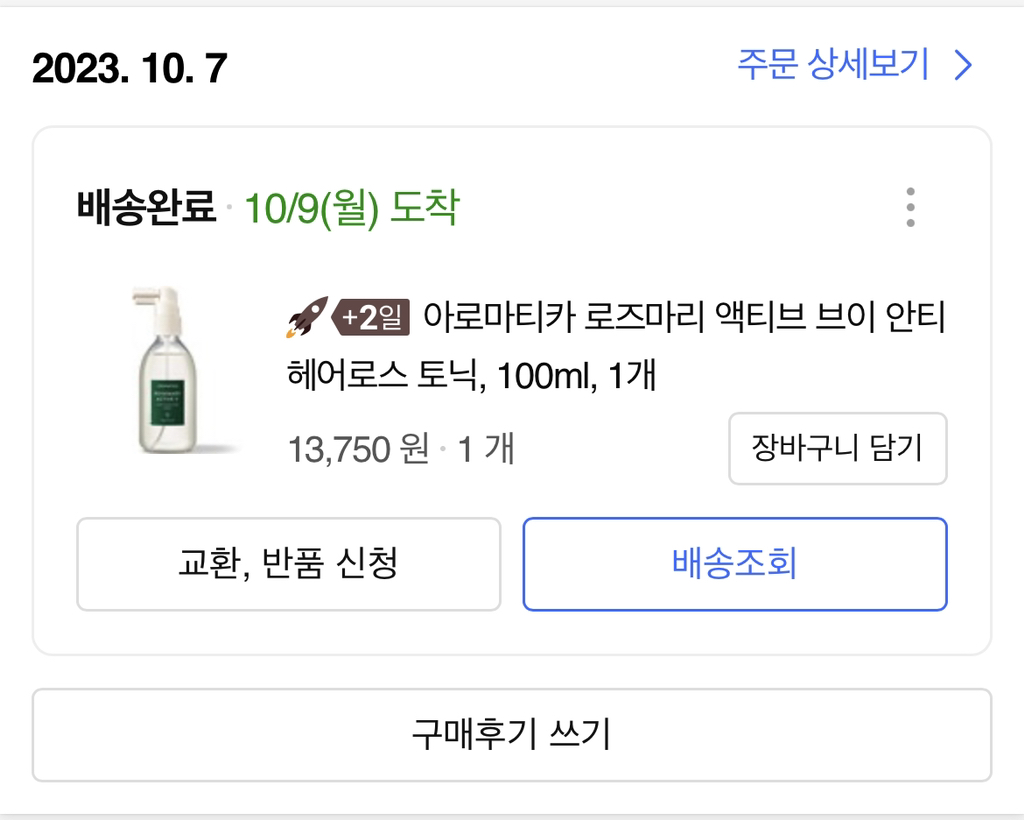Click the blue chevron beside 주문 상세보기
This screenshot has width=1024, height=820.
point(962,66)
